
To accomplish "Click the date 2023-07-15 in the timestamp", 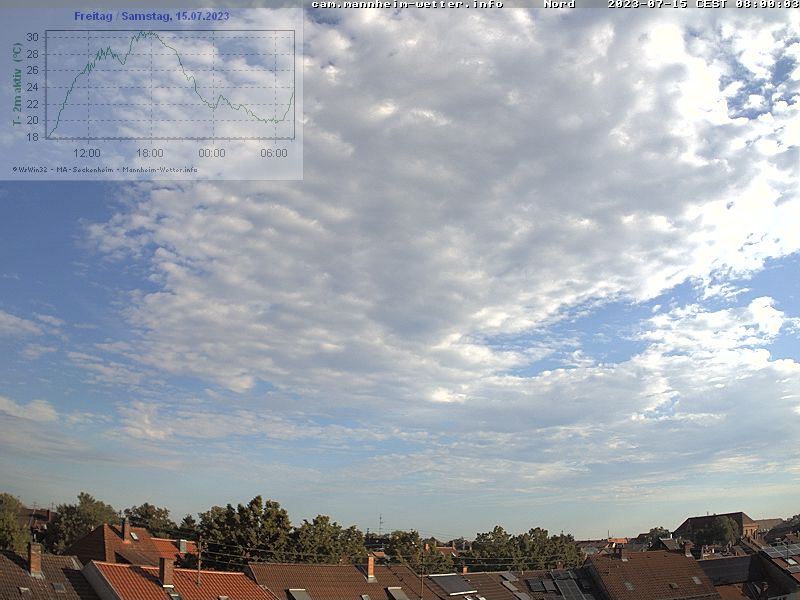I will click(647, 4).
